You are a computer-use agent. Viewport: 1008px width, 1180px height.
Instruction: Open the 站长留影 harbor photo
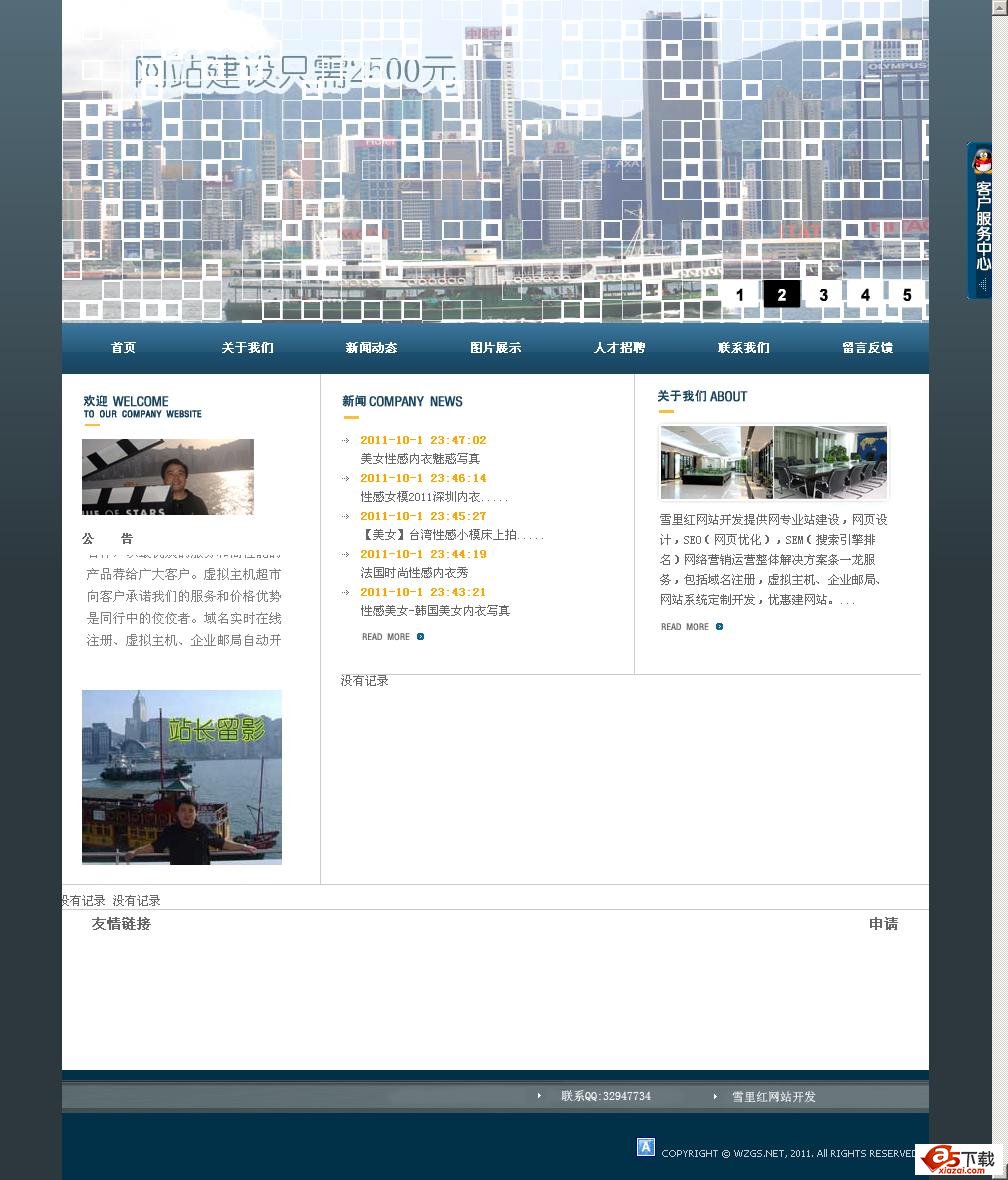pyautogui.click(x=181, y=777)
